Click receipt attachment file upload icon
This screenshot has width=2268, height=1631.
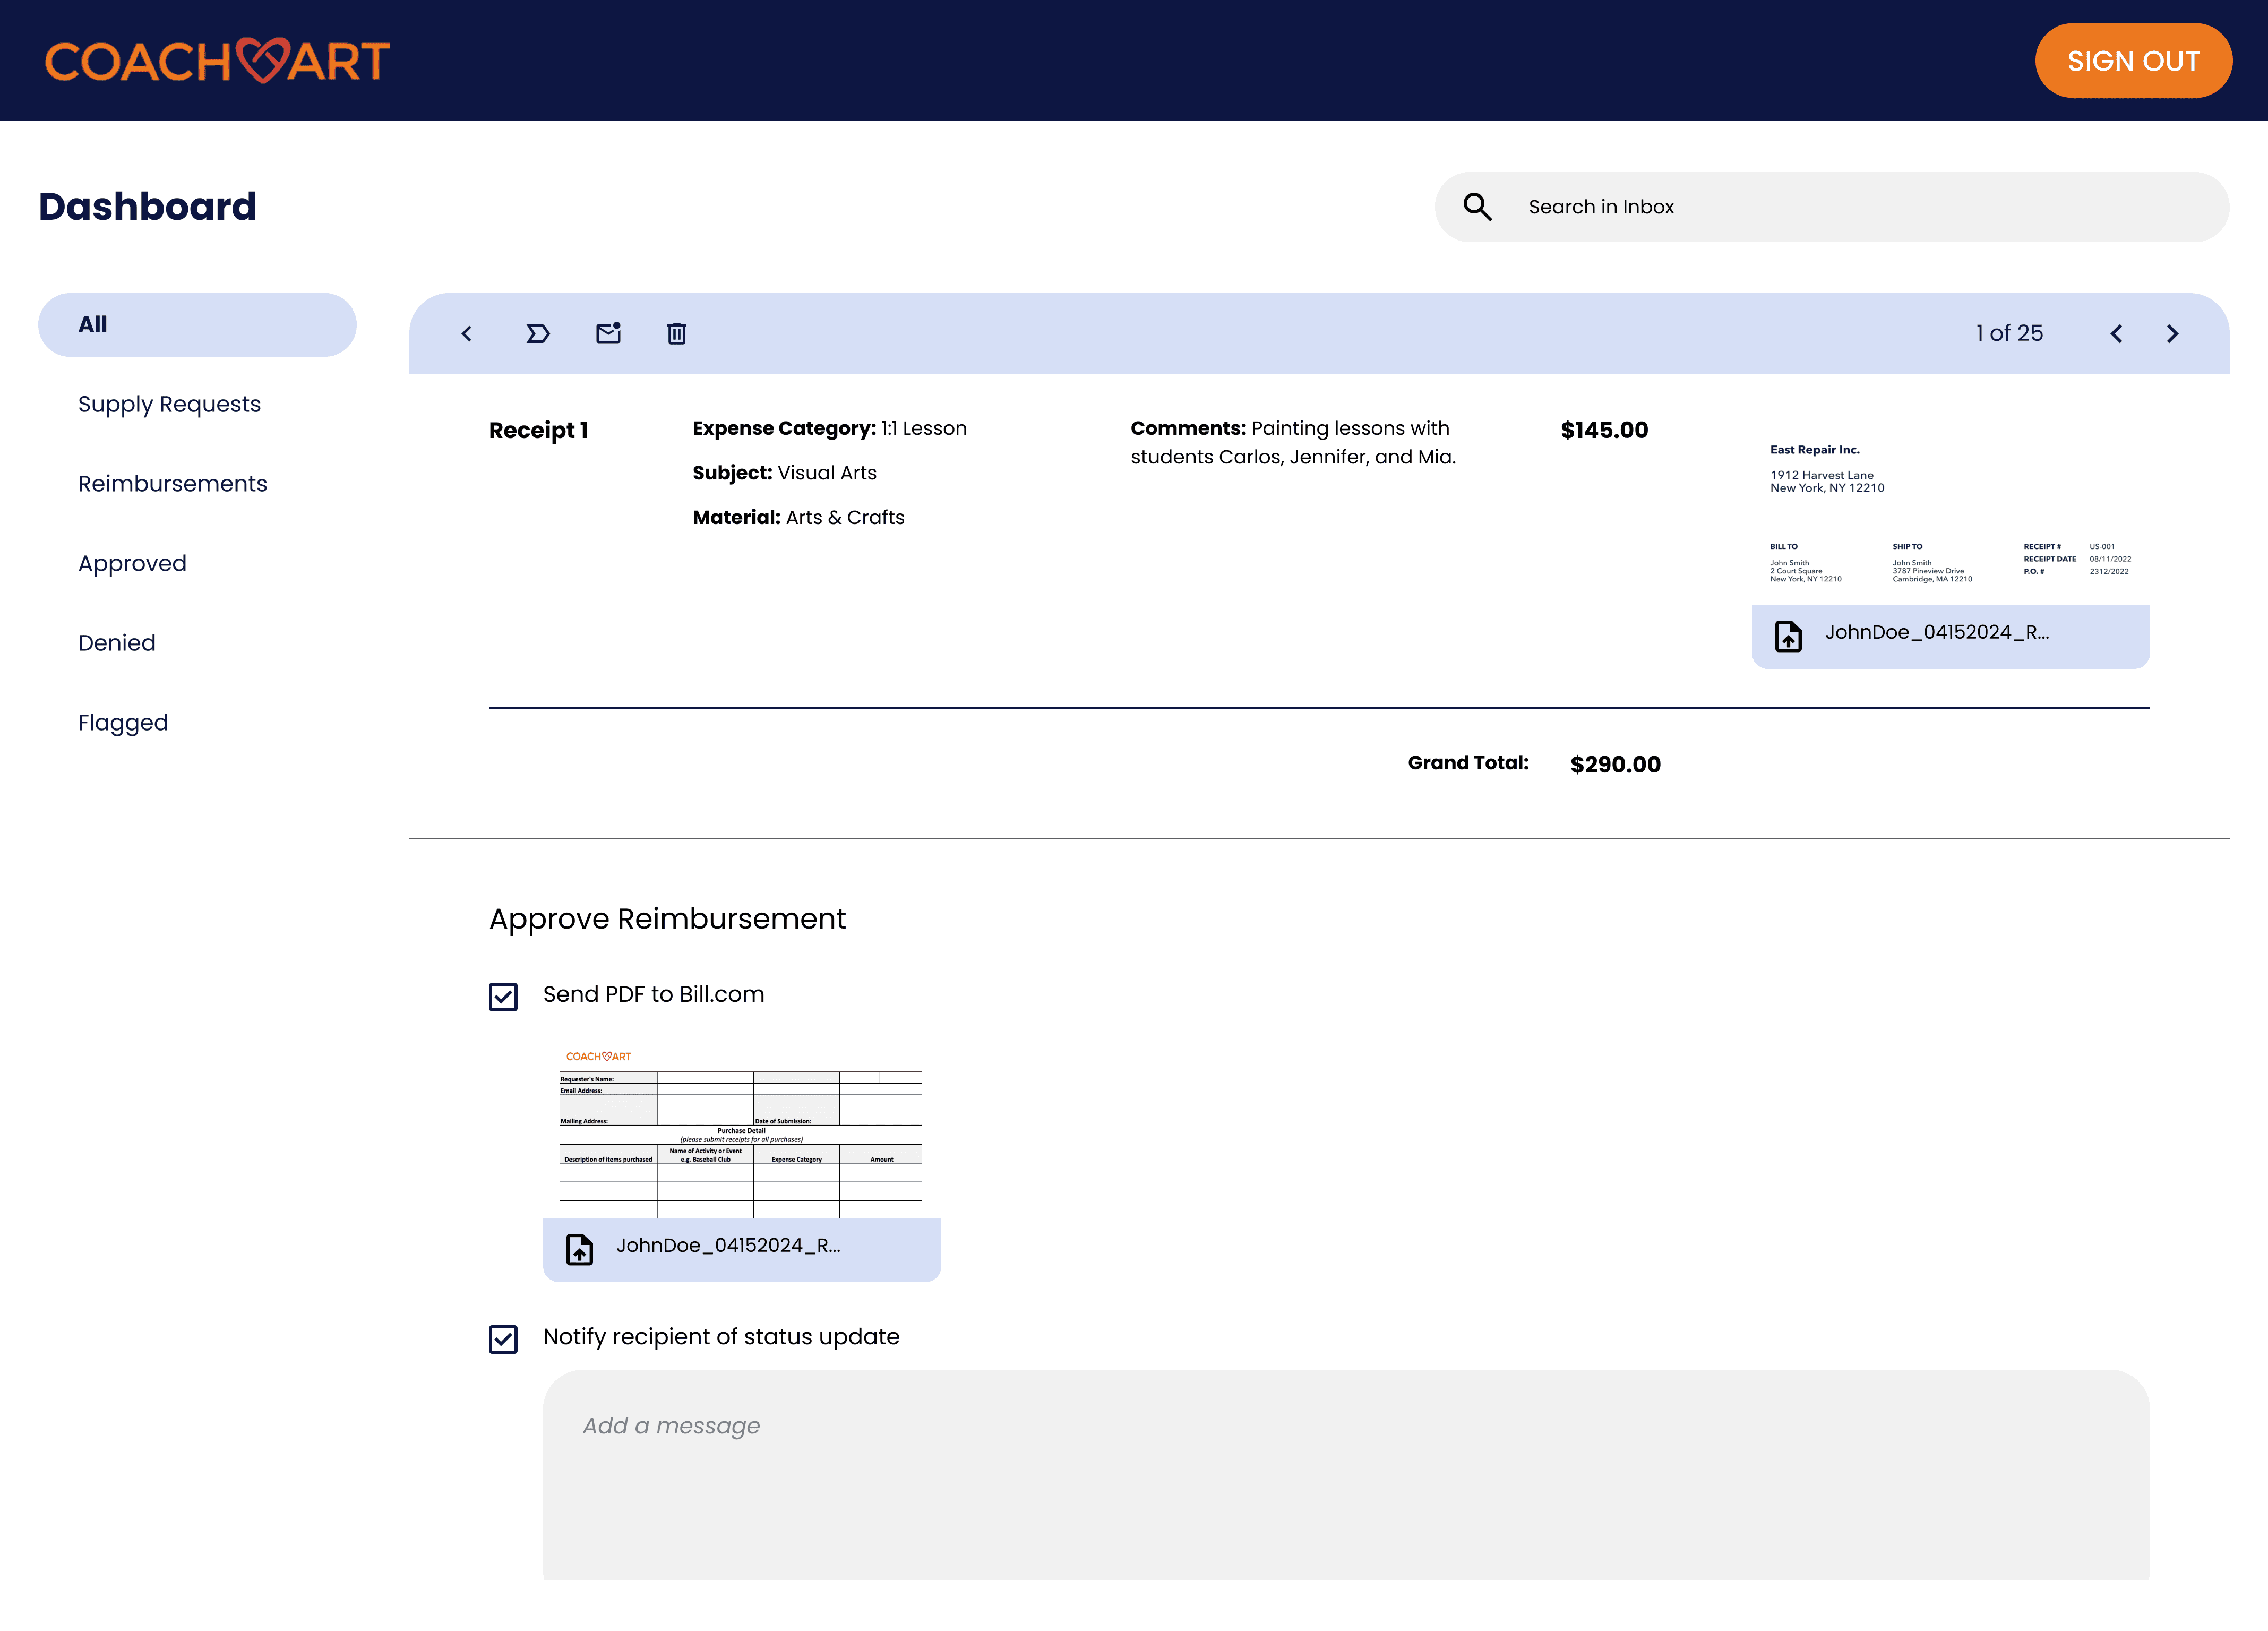pyautogui.click(x=1788, y=636)
